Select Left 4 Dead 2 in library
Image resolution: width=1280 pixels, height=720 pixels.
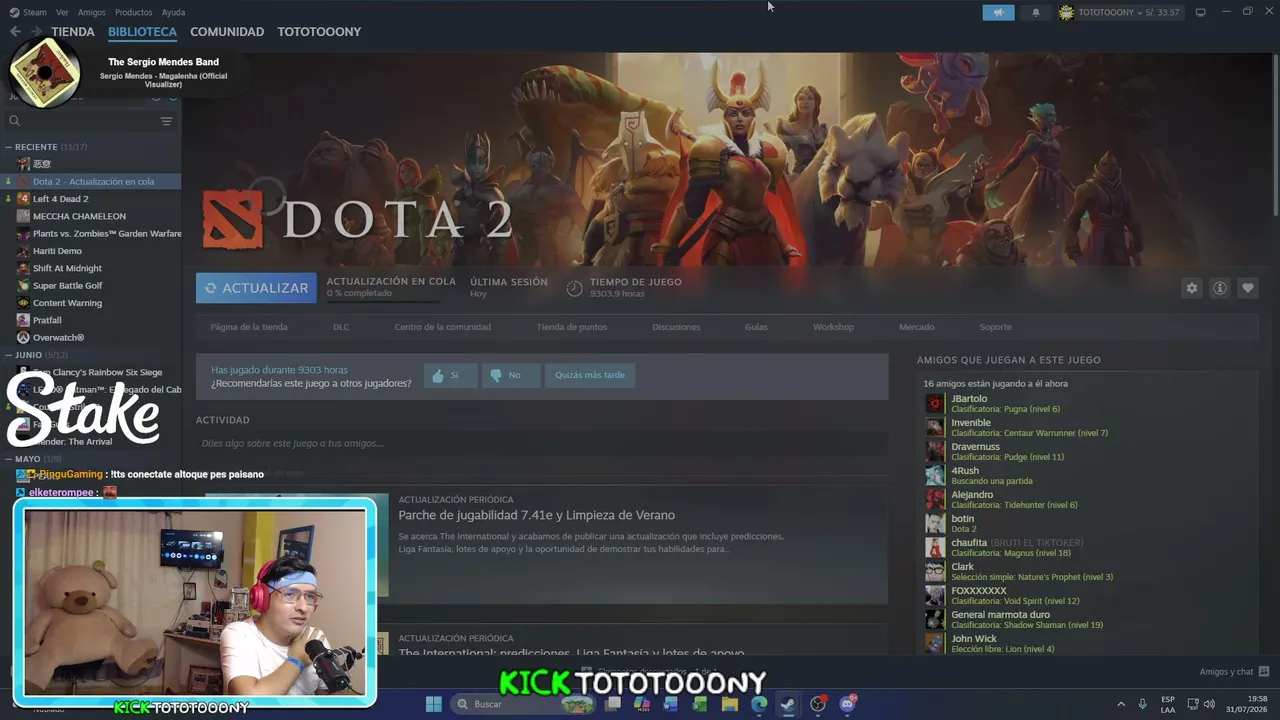click(93, 199)
